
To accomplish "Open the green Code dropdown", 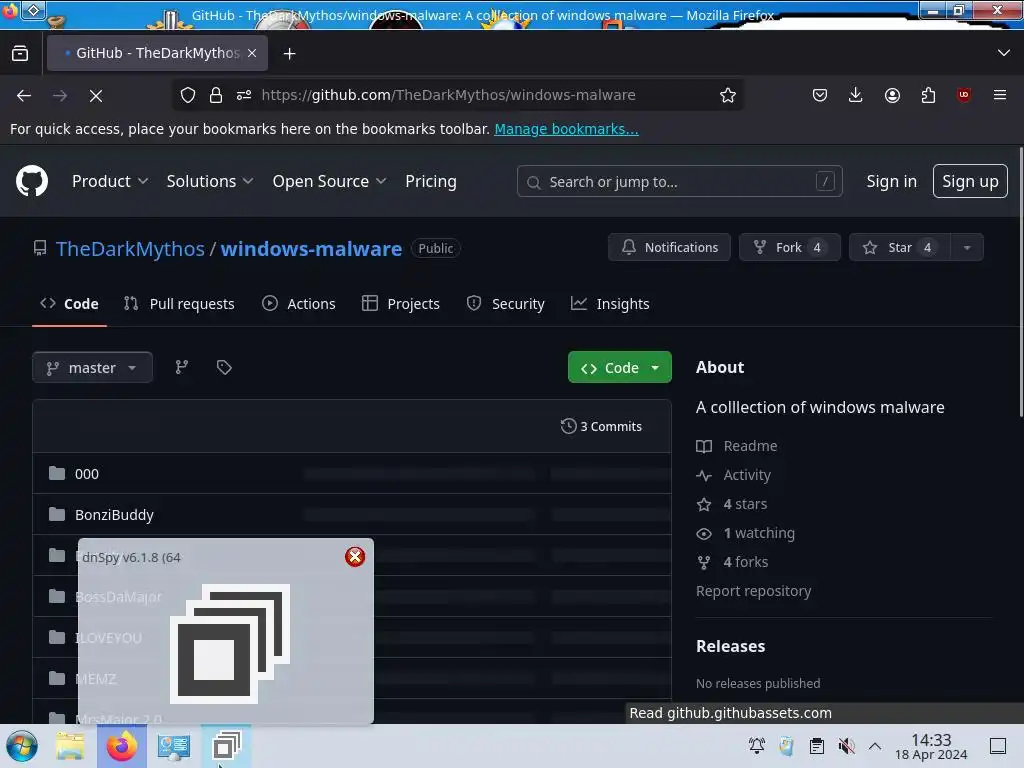I will coord(620,367).
